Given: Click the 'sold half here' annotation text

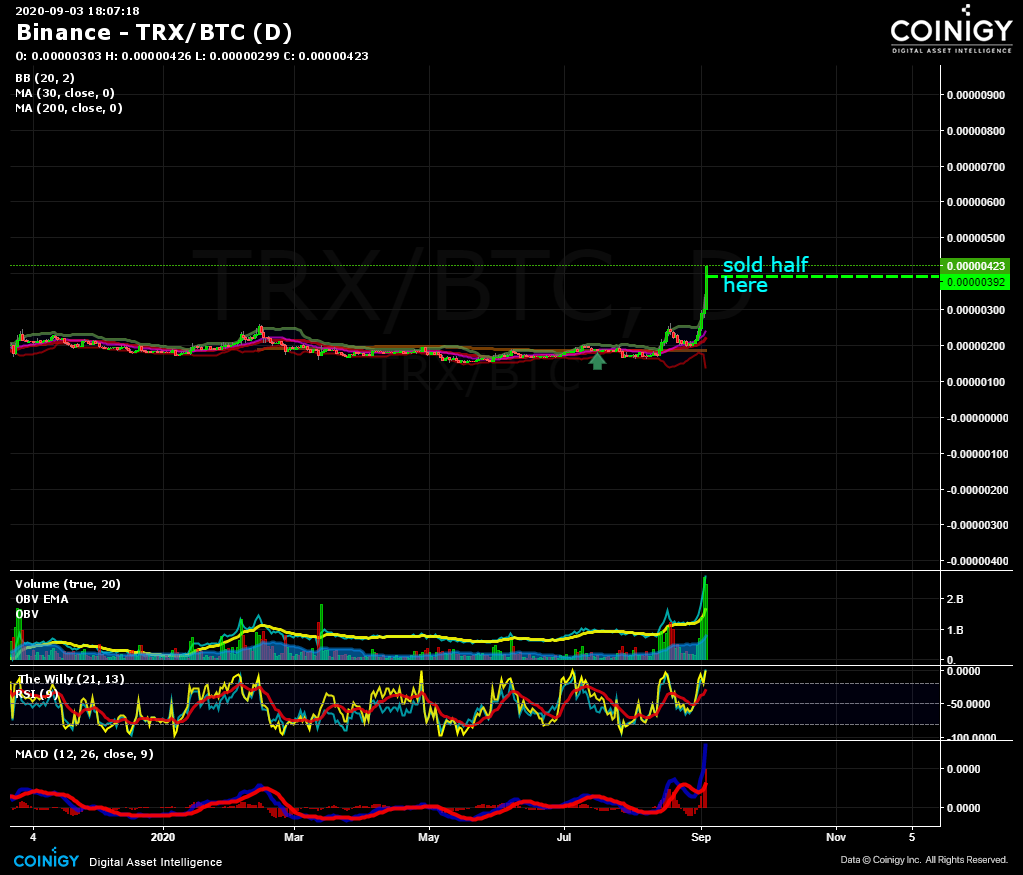Looking at the screenshot, I should (764, 275).
